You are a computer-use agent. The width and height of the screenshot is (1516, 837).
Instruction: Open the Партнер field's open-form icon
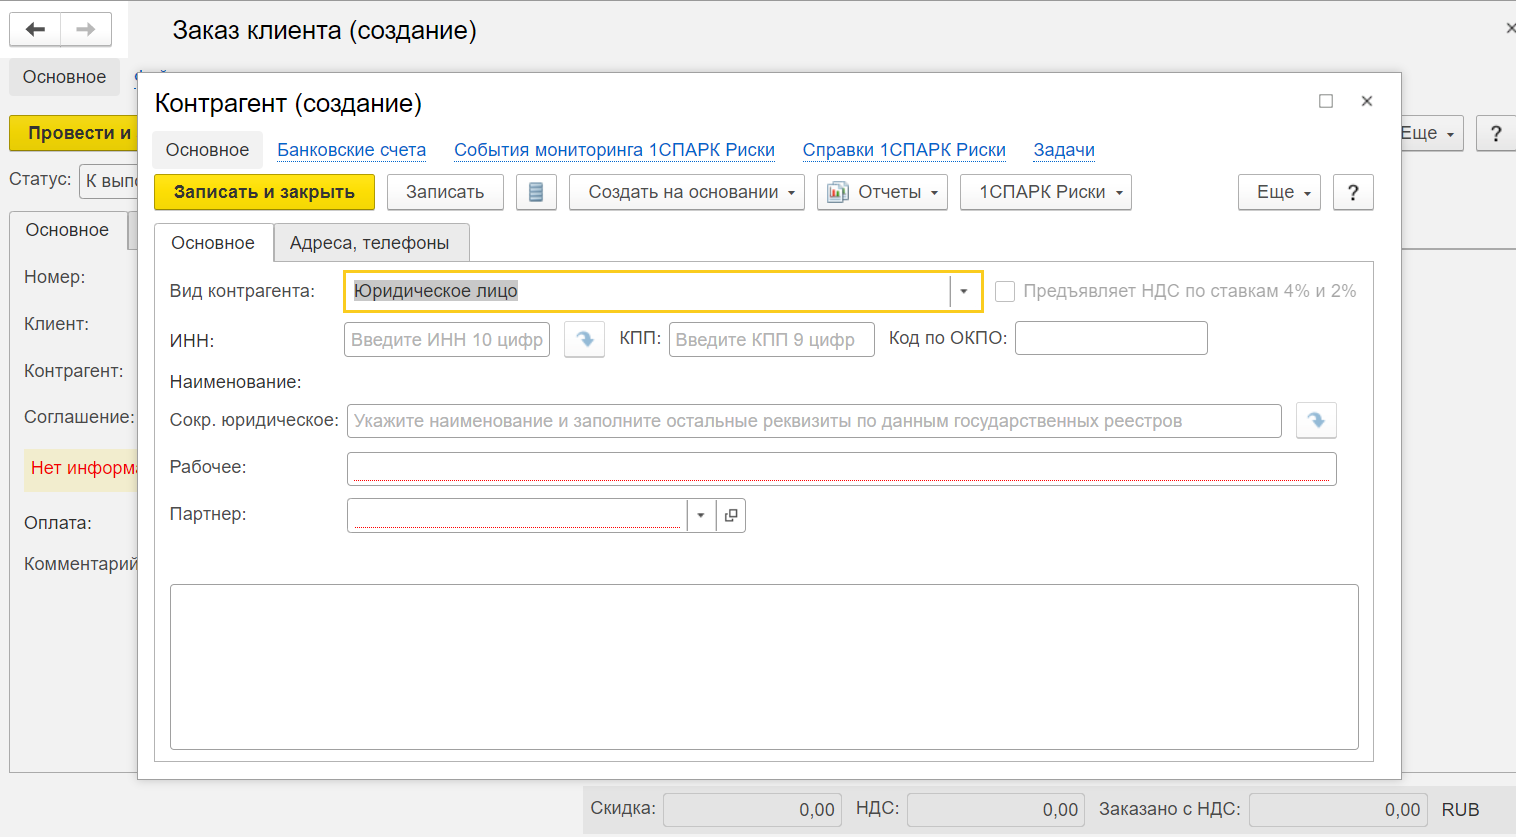point(731,515)
